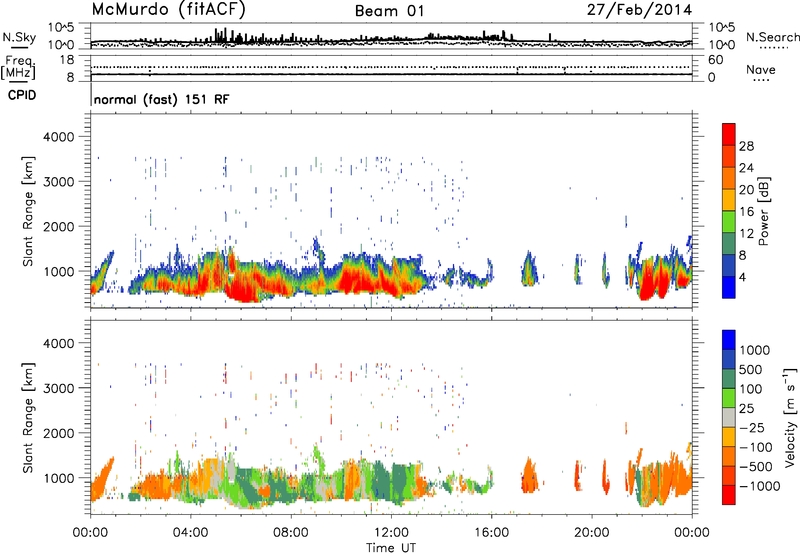The width and height of the screenshot is (800, 554).
Task: Click the 'Time UT' axis label
Action: [391, 548]
